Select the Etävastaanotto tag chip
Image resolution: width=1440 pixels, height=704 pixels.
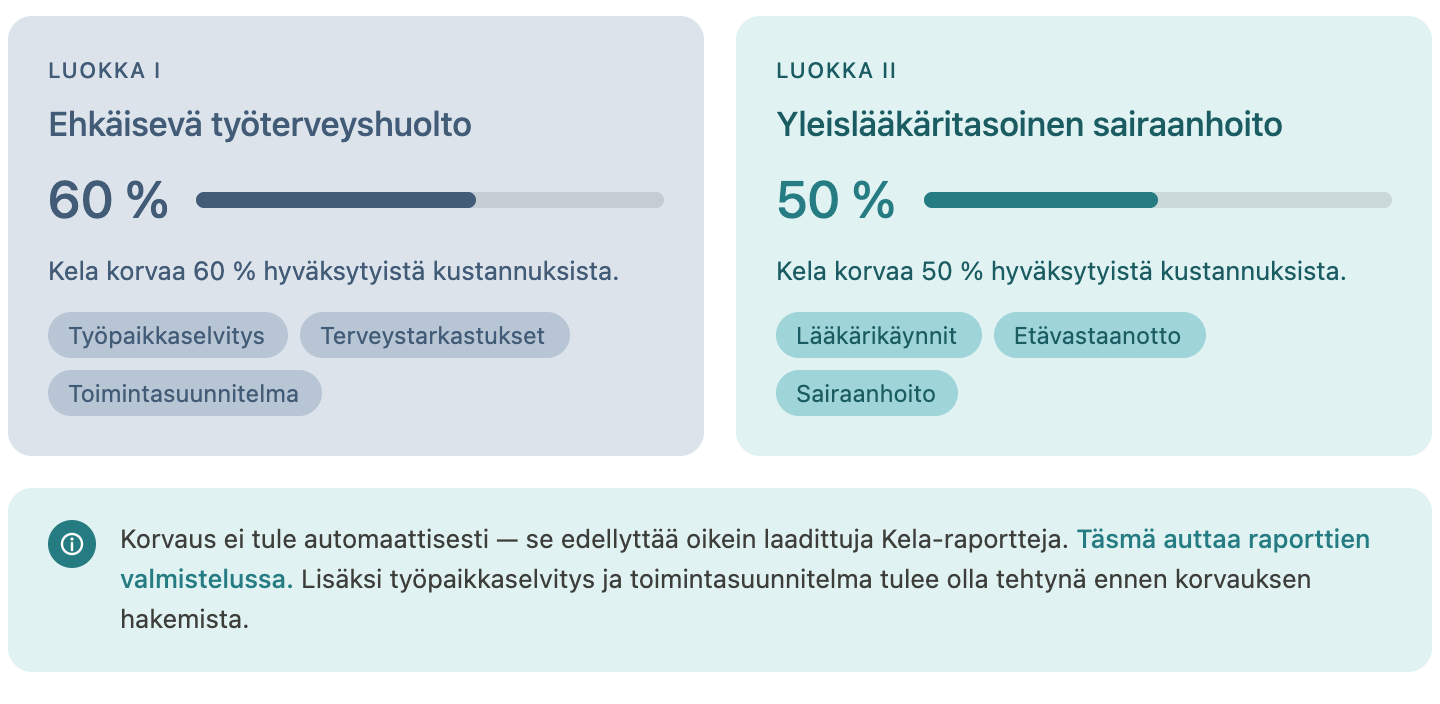[1100, 335]
